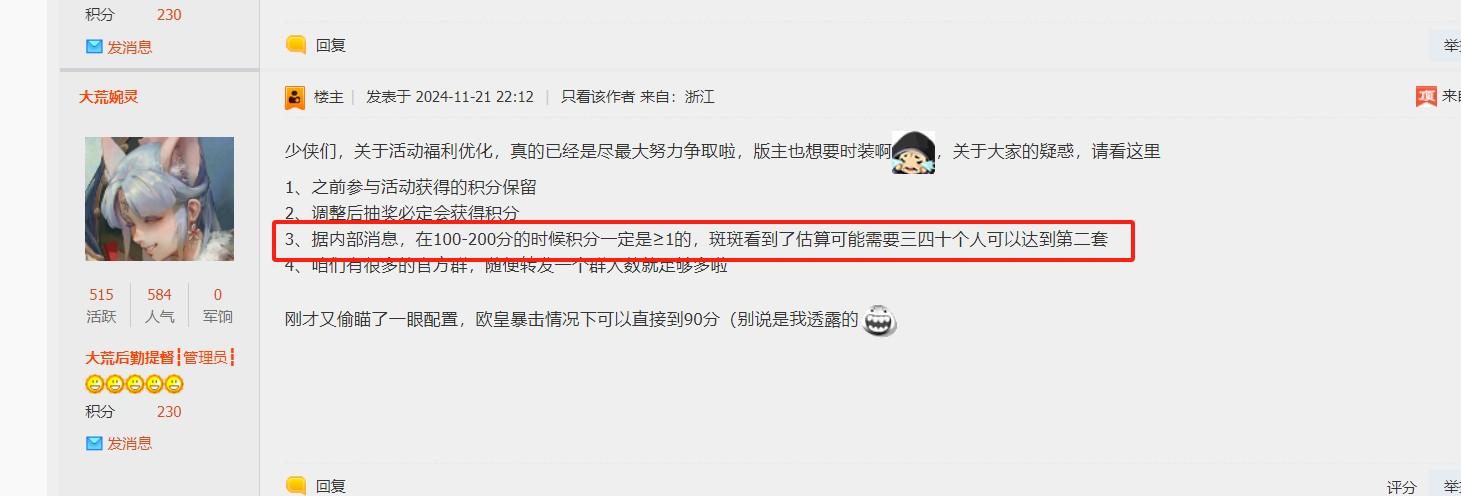Click the crying emoji after 时装啊
Viewport: 1461px width, 496px height.
pos(913,152)
